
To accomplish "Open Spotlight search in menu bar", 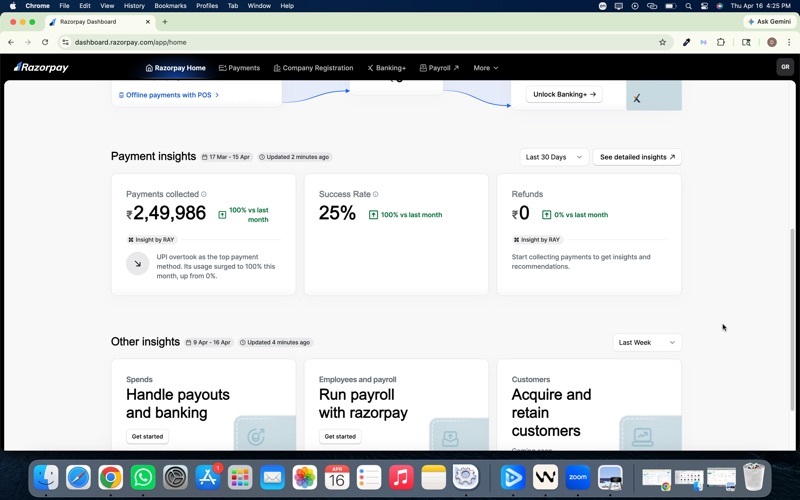I will point(688,6).
